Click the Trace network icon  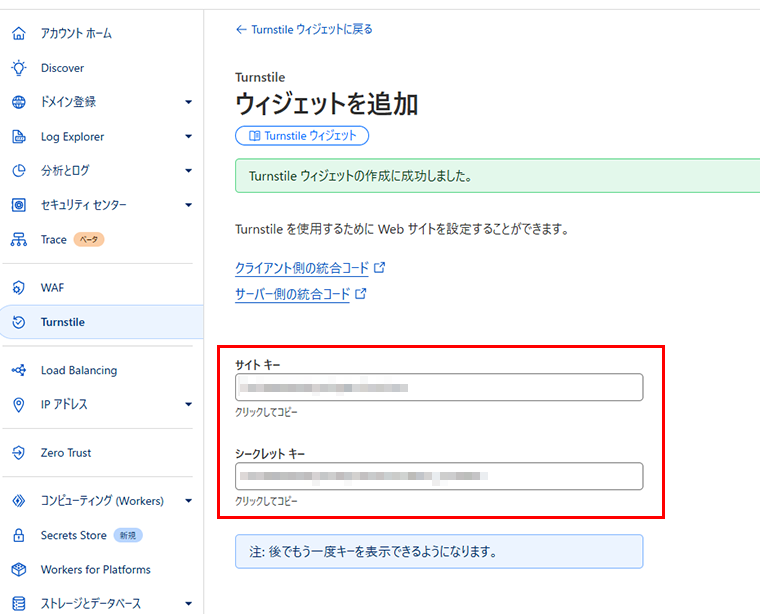(18, 239)
